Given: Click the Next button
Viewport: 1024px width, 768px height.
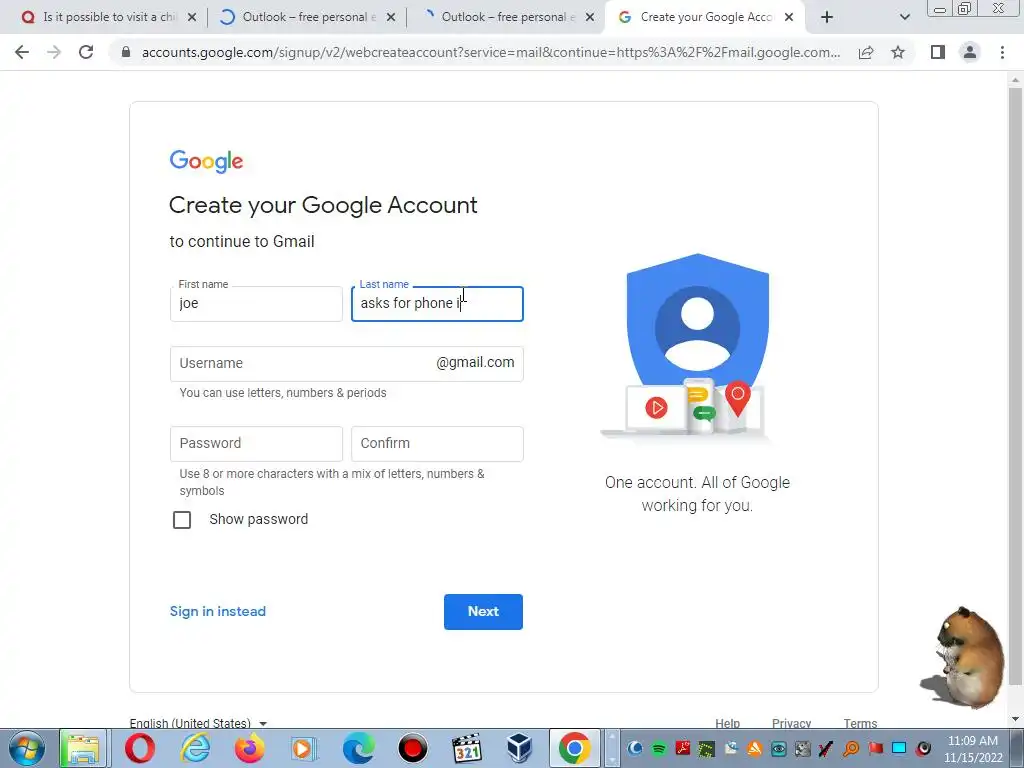Looking at the screenshot, I should [483, 612].
